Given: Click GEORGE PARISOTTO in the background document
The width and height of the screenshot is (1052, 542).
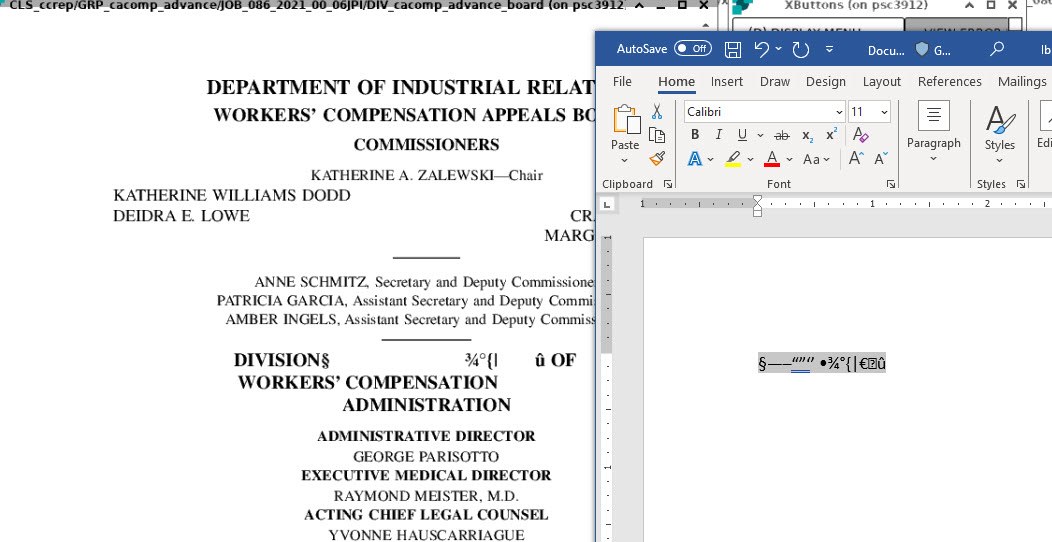Looking at the screenshot, I should (x=426, y=457).
